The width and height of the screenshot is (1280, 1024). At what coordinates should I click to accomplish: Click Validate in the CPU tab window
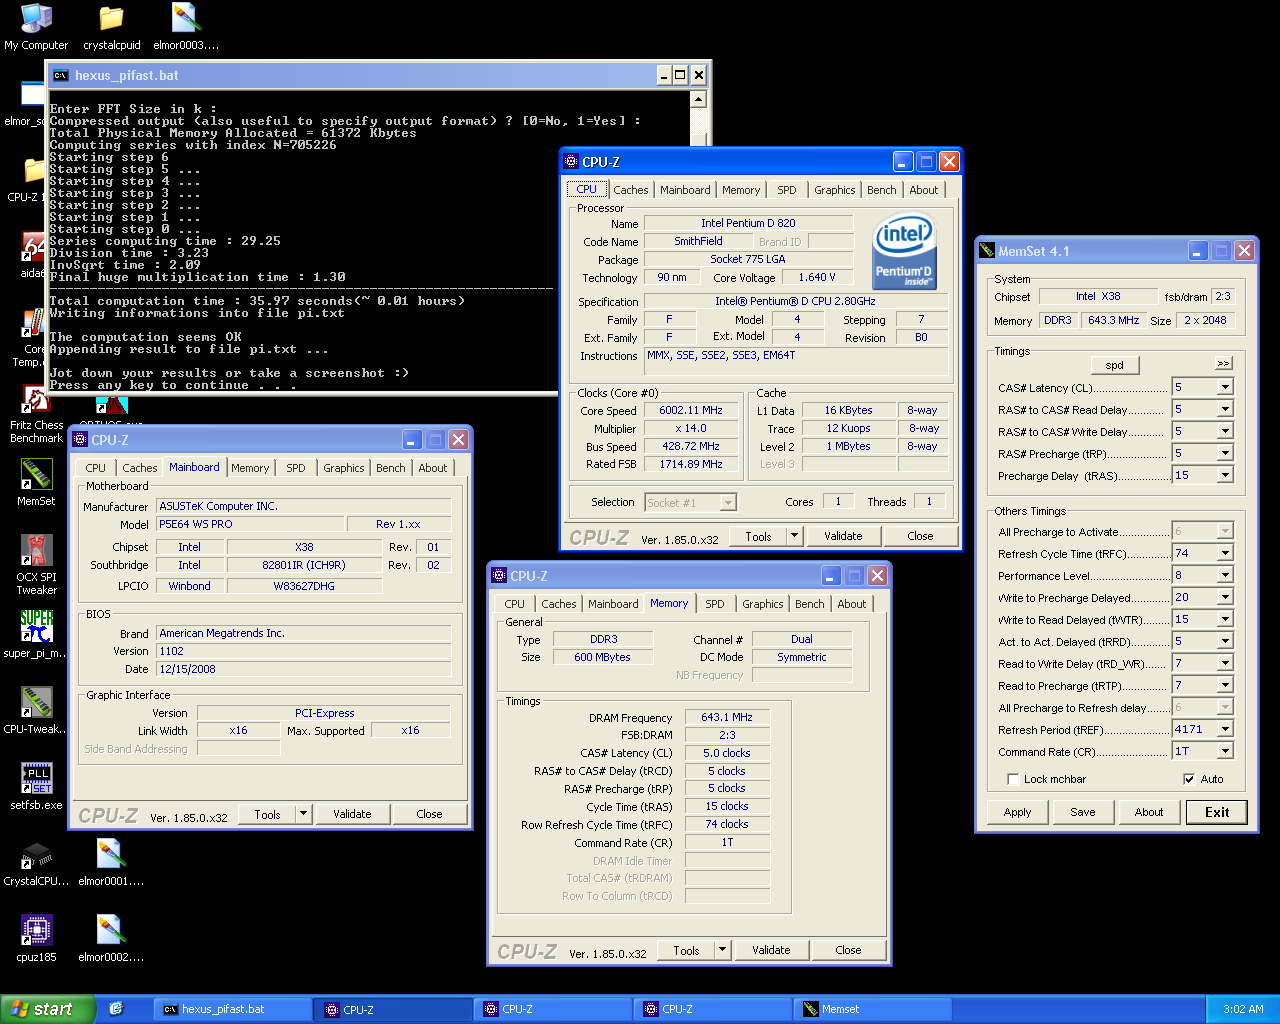(843, 536)
